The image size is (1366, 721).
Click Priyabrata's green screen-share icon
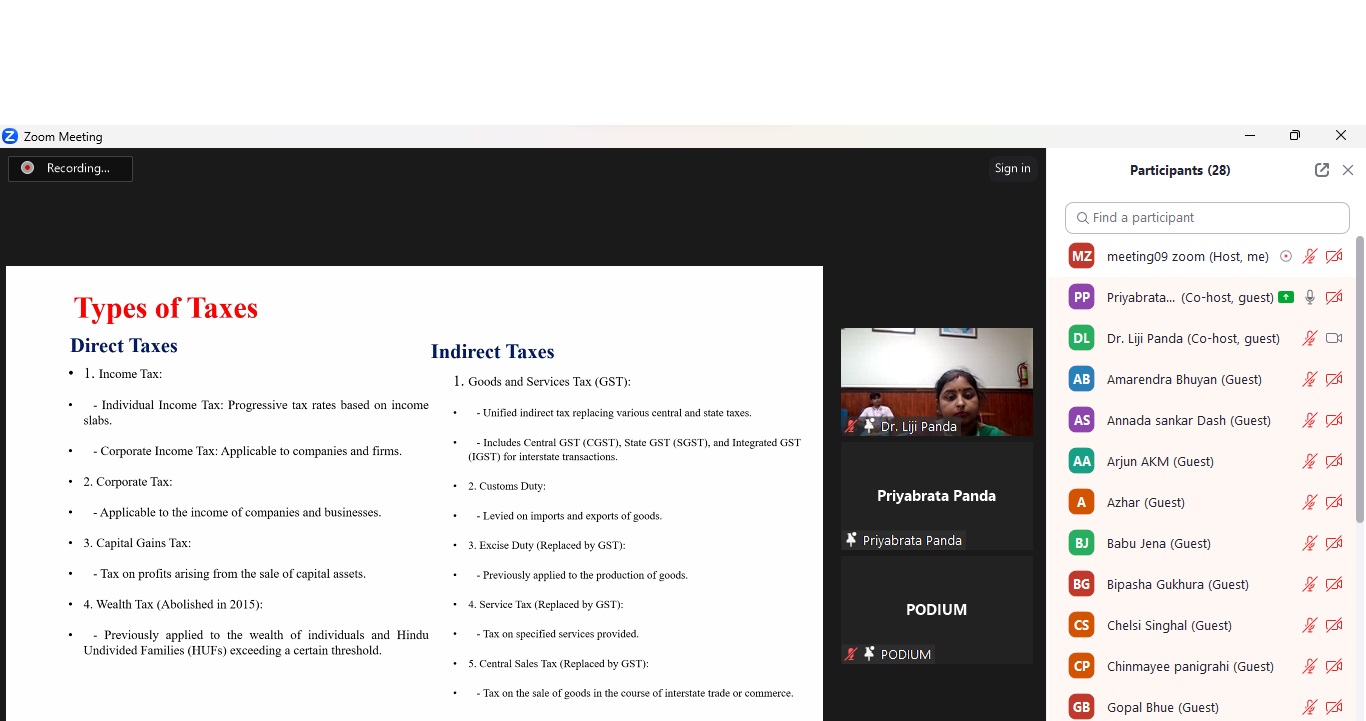[x=1286, y=297]
